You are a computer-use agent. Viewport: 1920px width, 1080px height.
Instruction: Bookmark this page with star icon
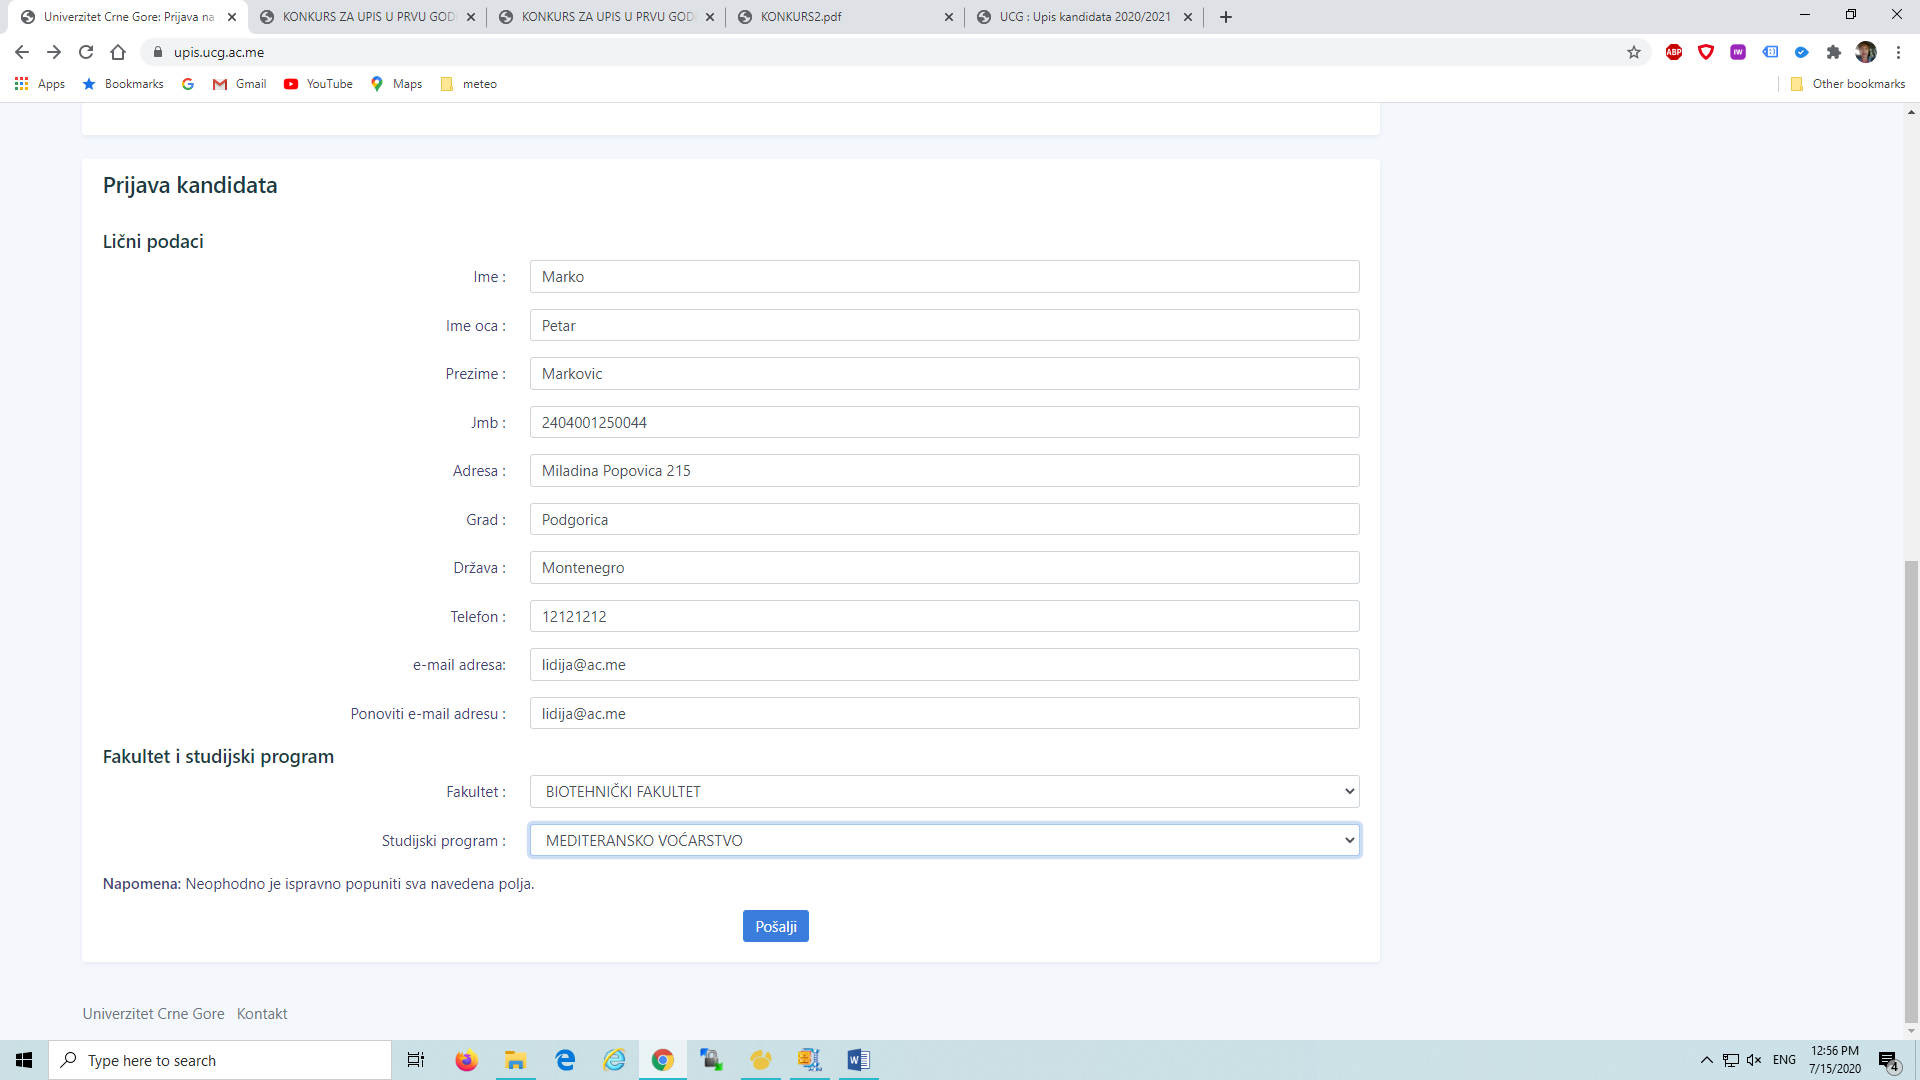tap(1634, 52)
